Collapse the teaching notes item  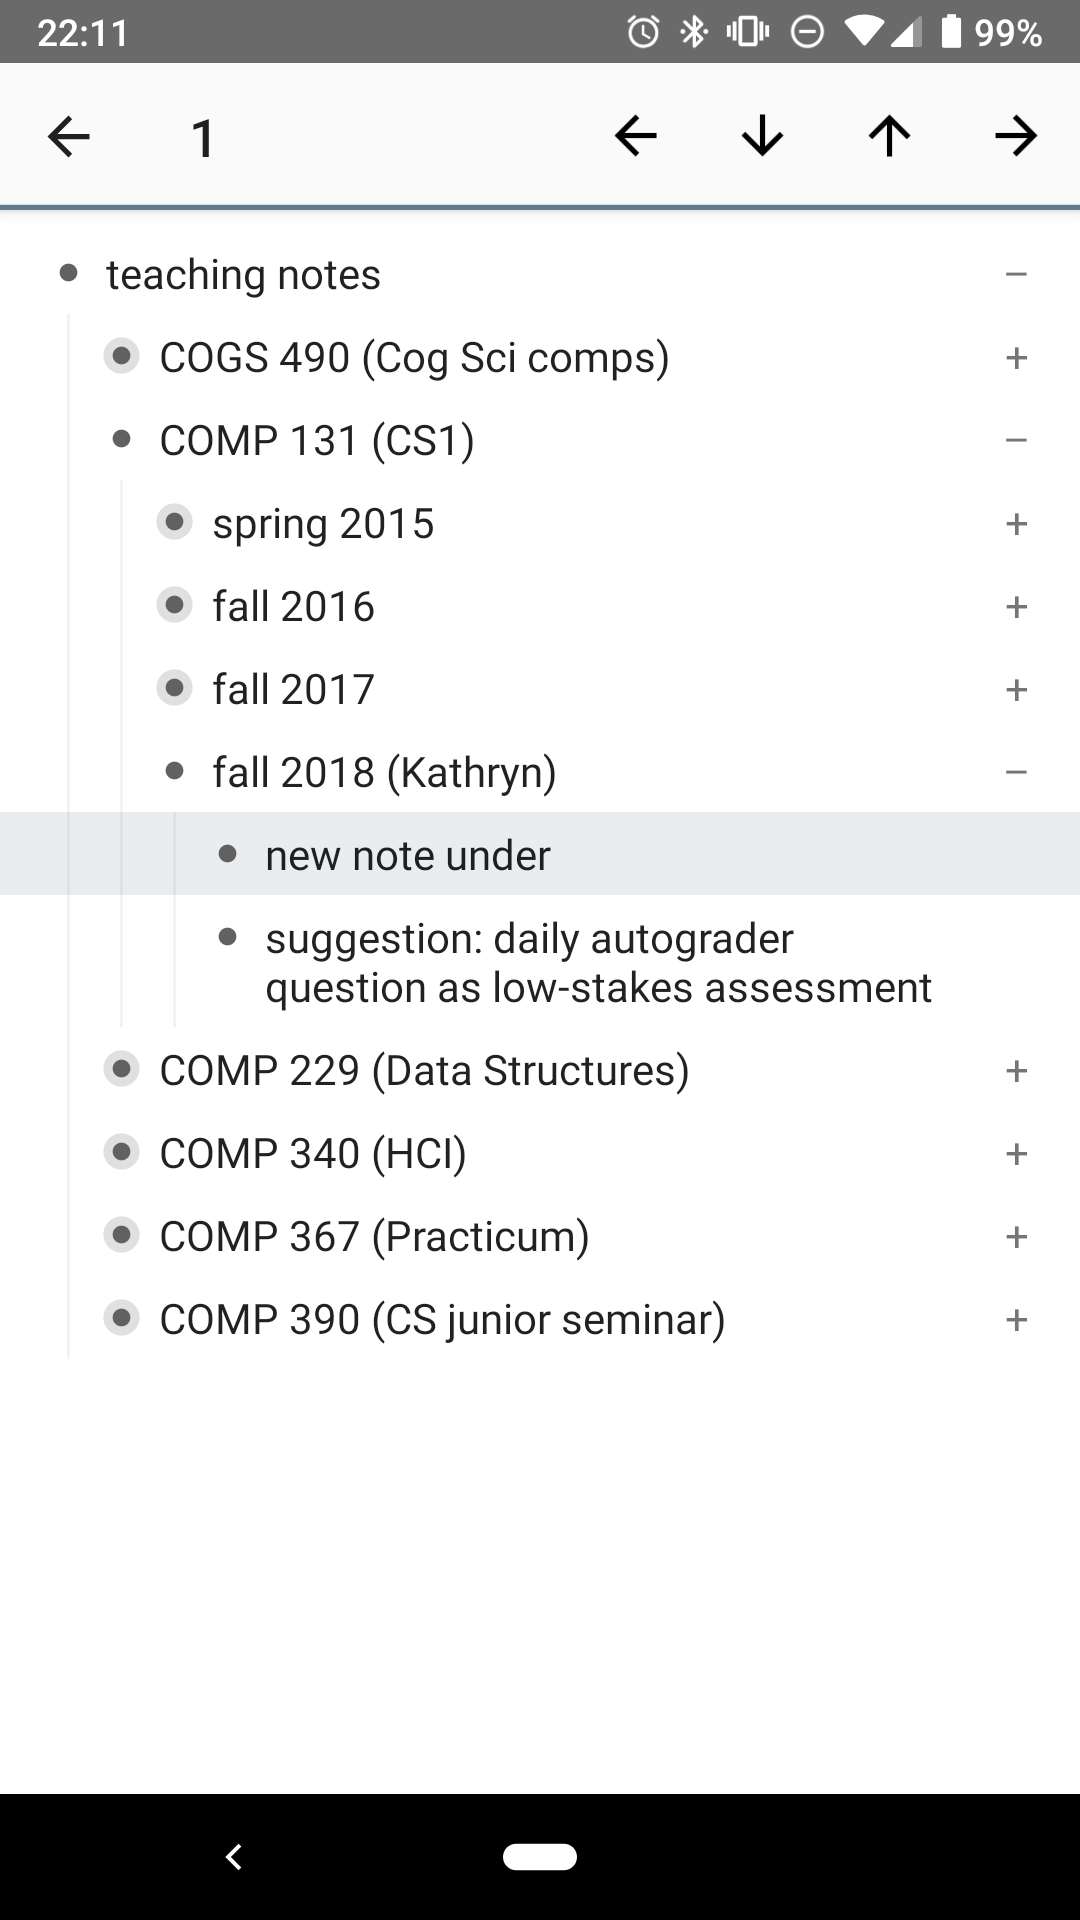1016,274
